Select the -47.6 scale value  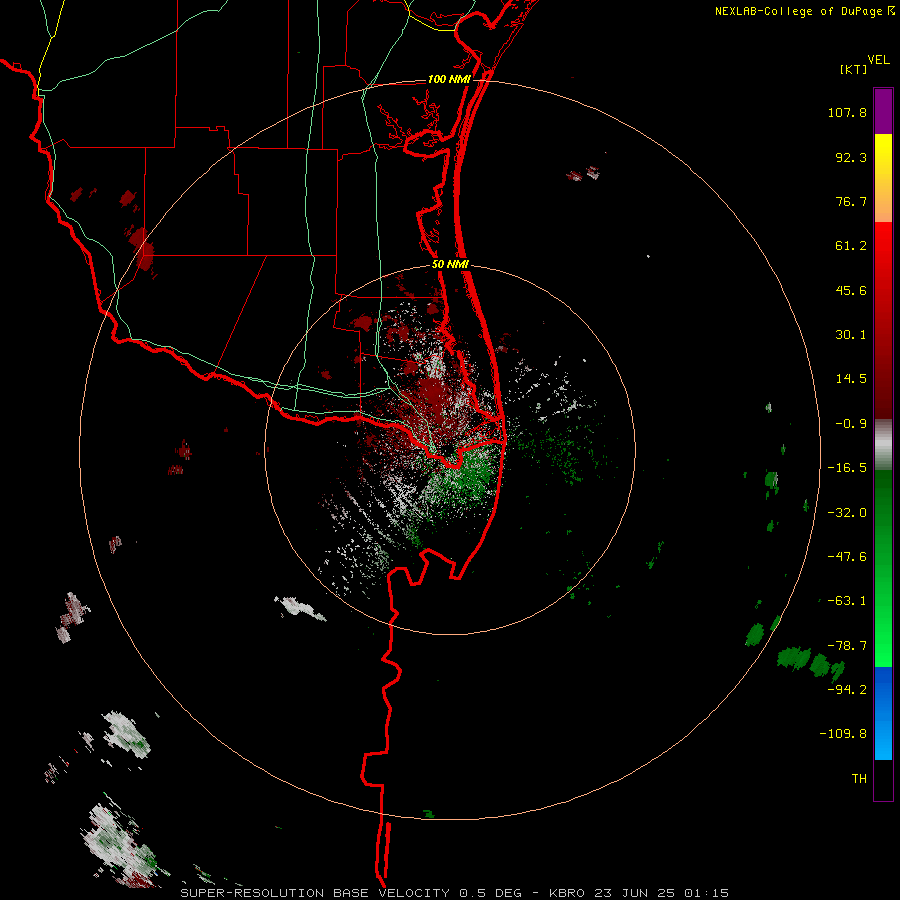pos(847,557)
